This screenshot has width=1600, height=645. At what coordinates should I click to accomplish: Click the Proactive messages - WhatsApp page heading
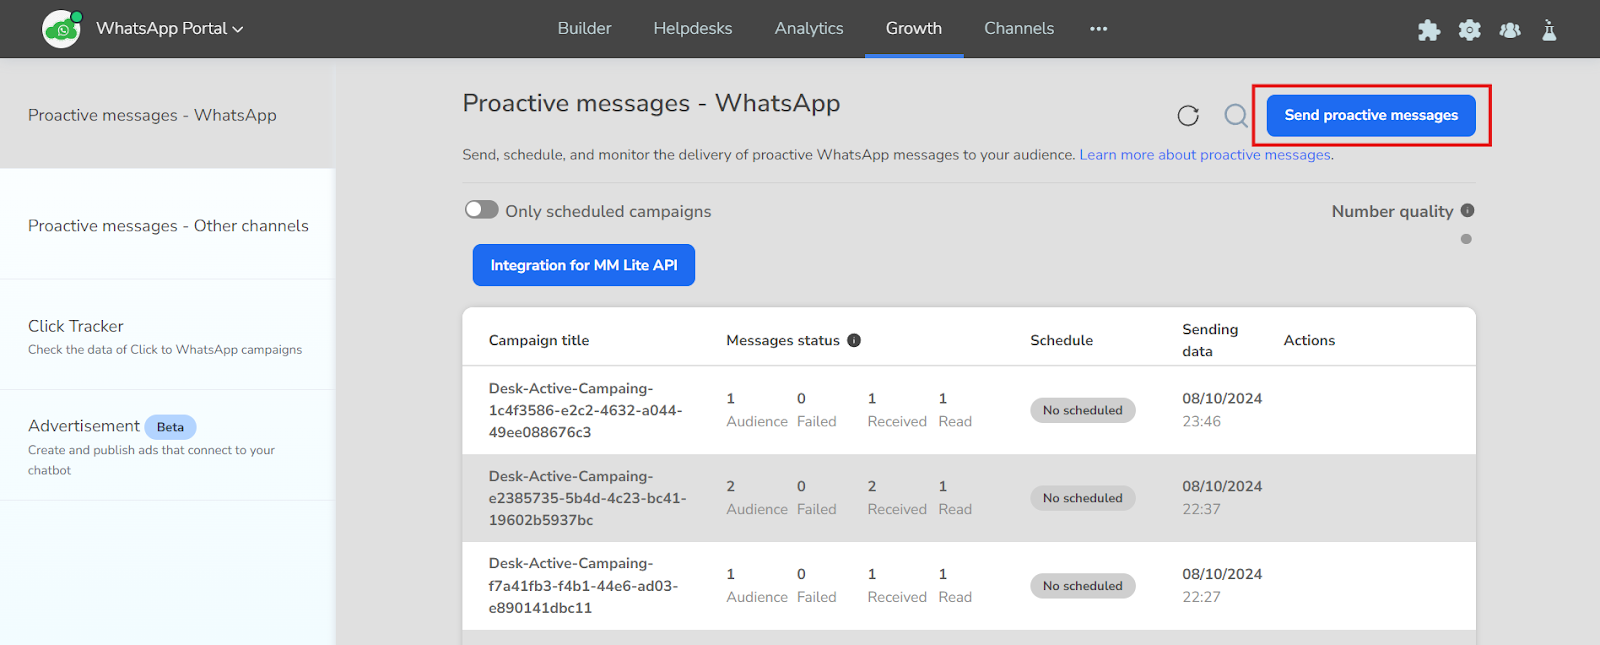[x=651, y=103]
